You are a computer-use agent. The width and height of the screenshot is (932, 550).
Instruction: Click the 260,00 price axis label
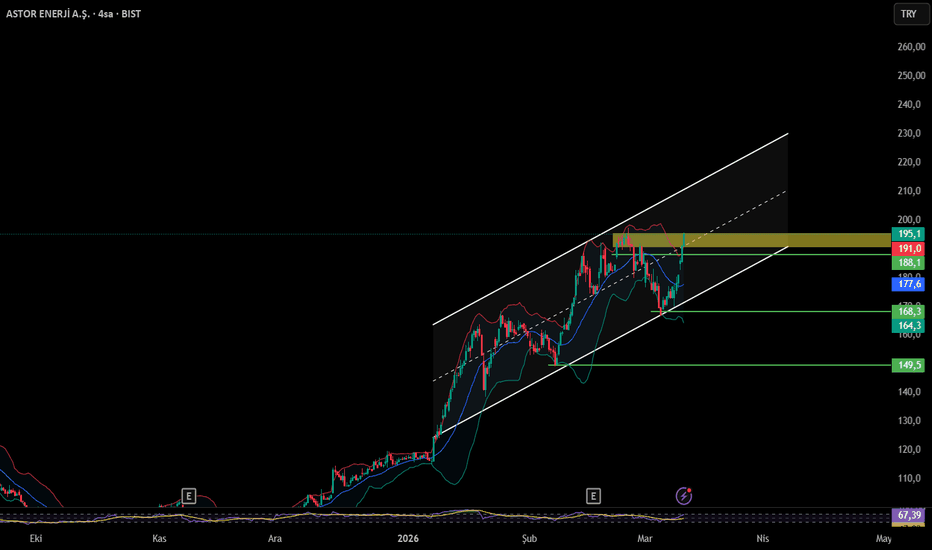click(x=911, y=47)
